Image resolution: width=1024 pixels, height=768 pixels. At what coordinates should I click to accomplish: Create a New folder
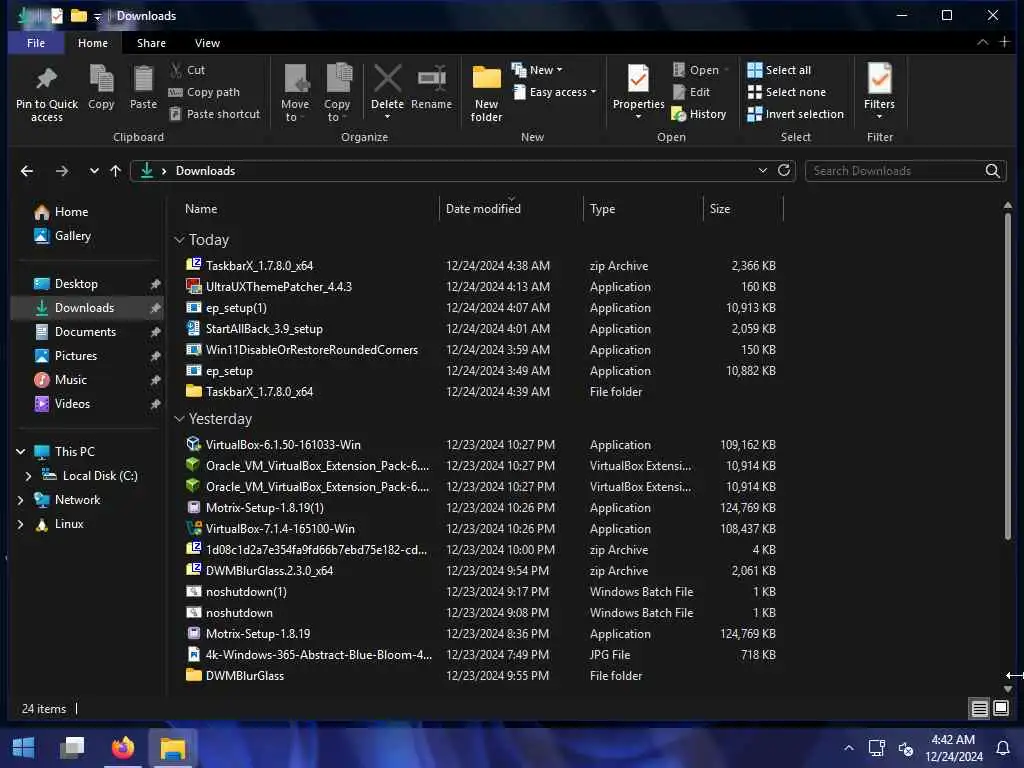click(x=487, y=93)
